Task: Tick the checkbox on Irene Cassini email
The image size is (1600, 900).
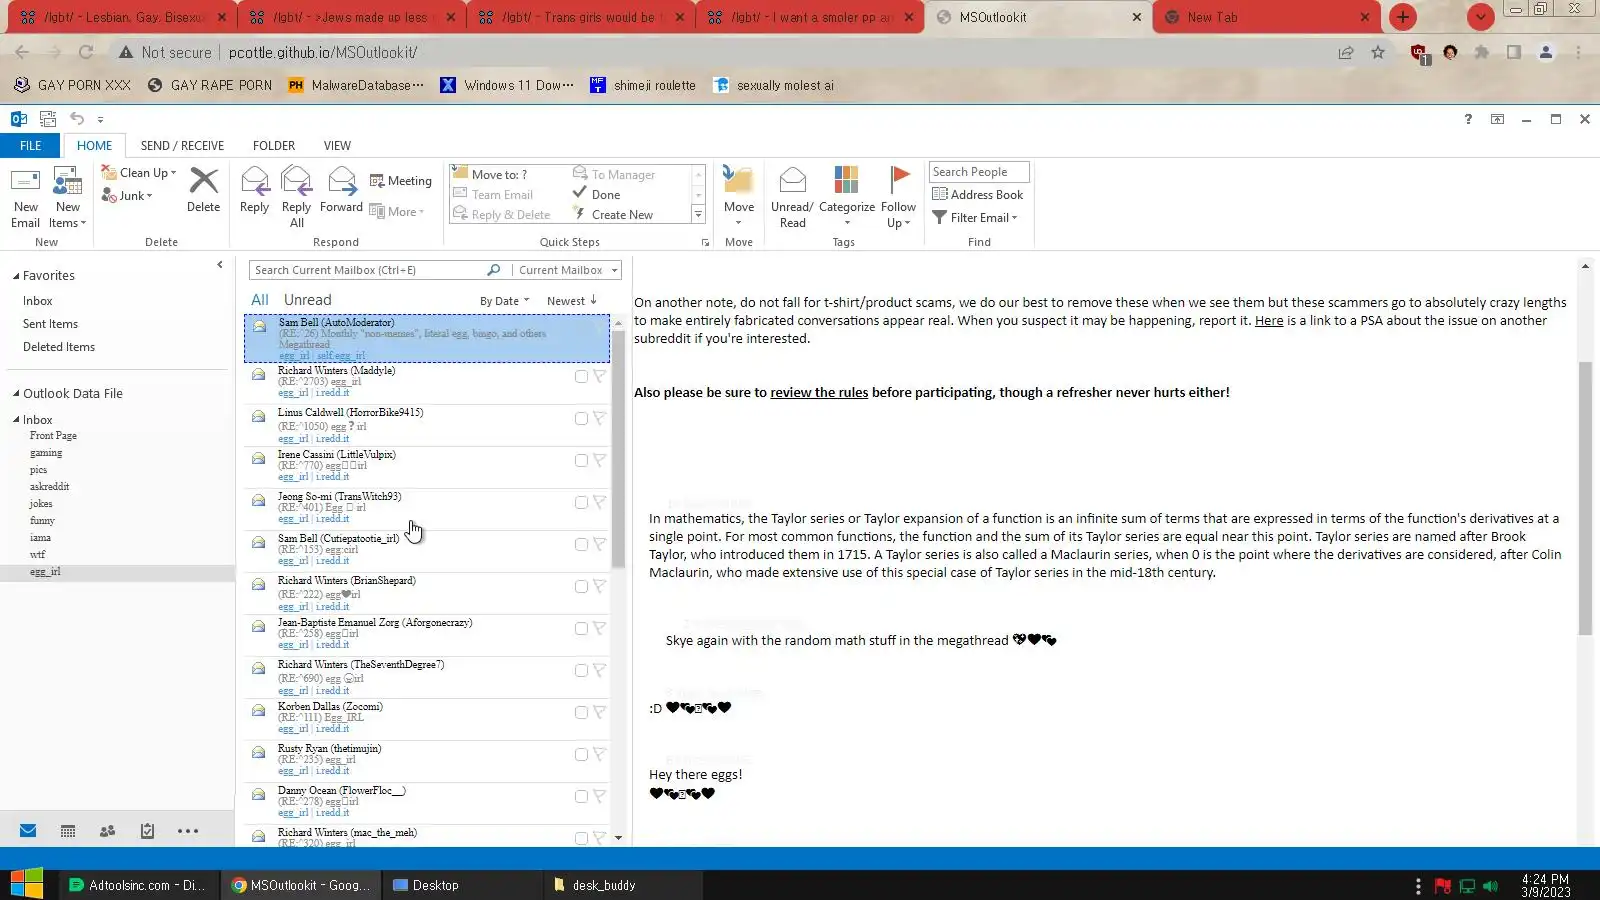Action: point(581,461)
